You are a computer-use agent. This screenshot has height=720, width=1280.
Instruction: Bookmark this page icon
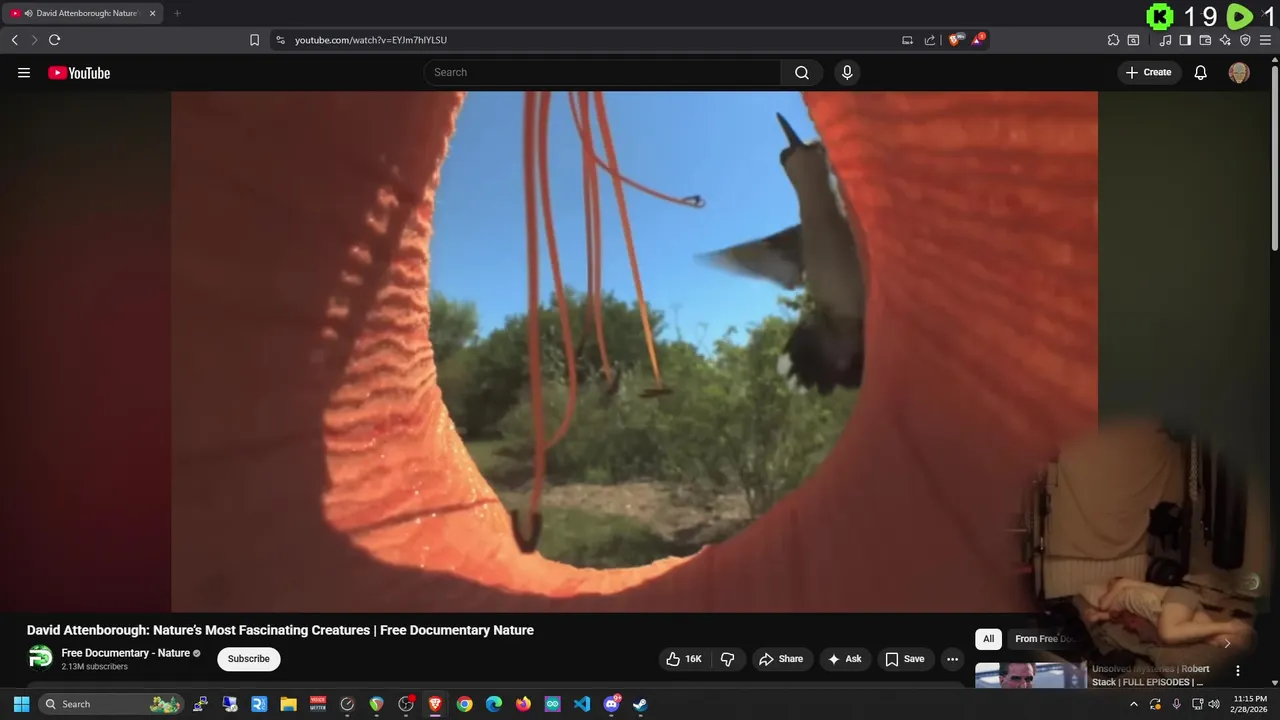(254, 40)
